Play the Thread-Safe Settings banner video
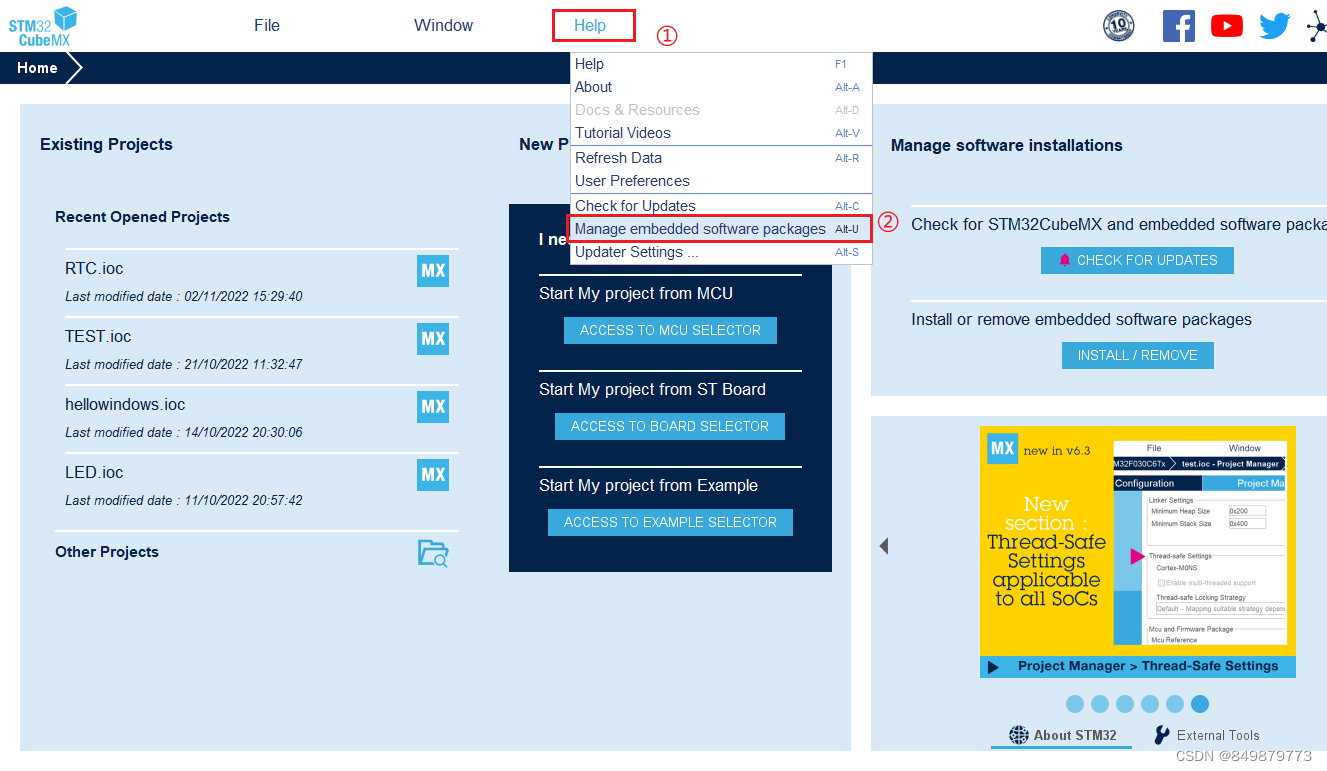Screen dimensions: 1327x771 click(x=993, y=667)
